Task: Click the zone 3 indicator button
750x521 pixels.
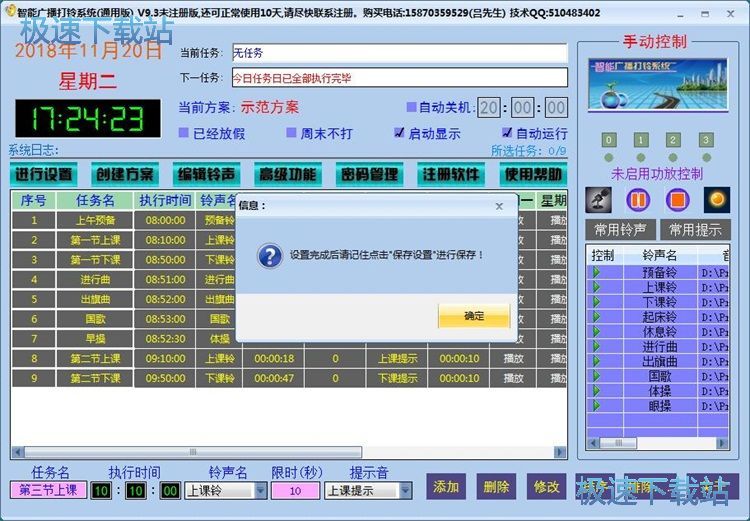Action: tap(706, 140)
